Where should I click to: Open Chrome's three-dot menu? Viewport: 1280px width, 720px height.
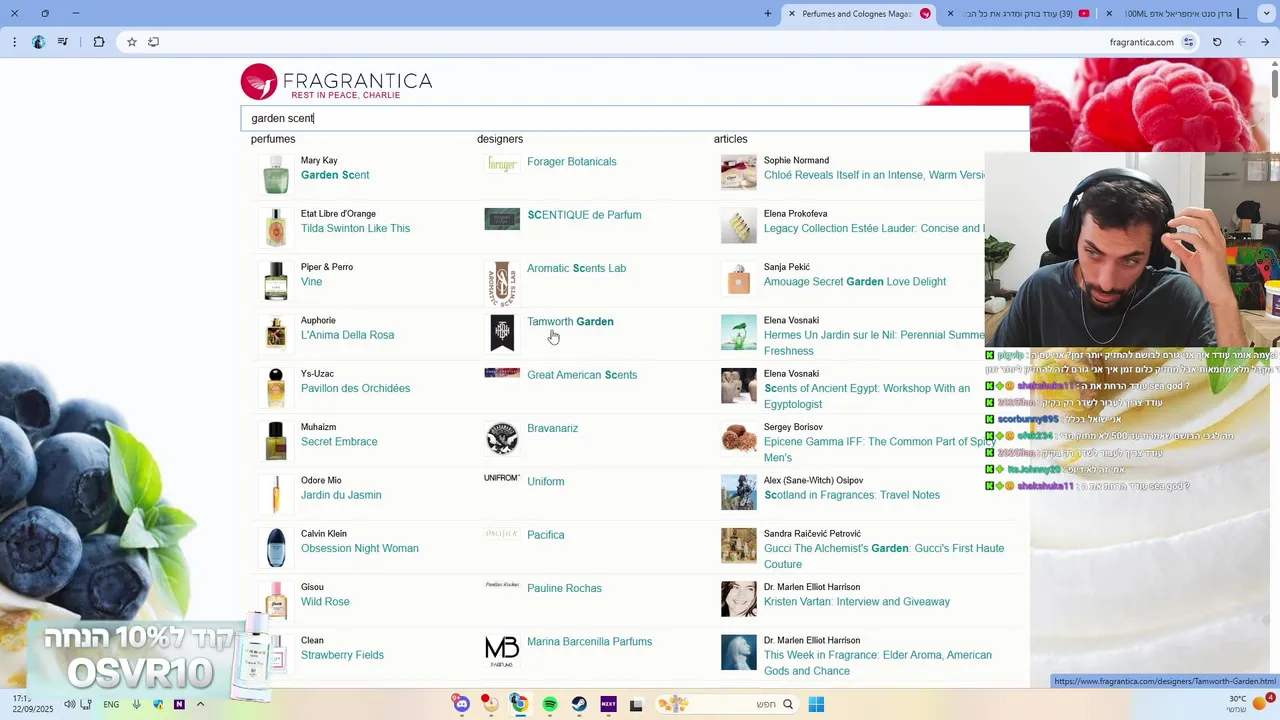coord(14,42)
